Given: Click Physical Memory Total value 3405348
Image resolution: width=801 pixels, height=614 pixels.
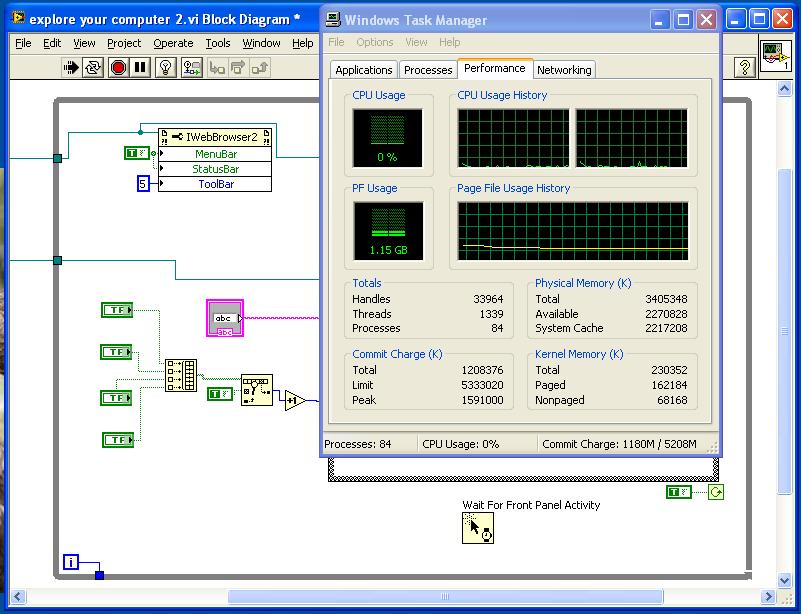Looking at the screenshot, I should coord(666,299).
